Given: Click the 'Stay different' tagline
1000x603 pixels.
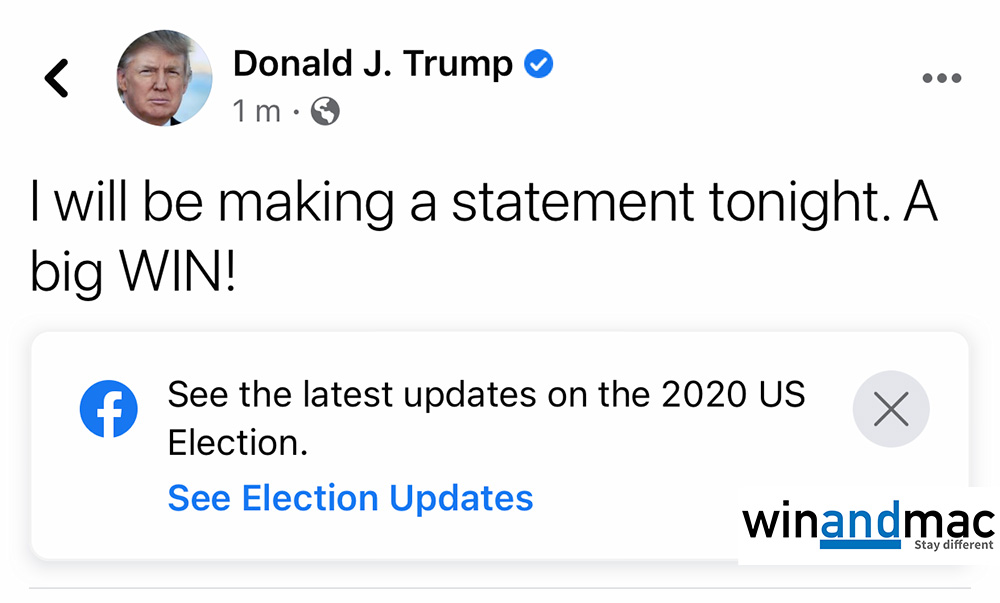Looking at the screenshot, I should [x=953, y=545].
